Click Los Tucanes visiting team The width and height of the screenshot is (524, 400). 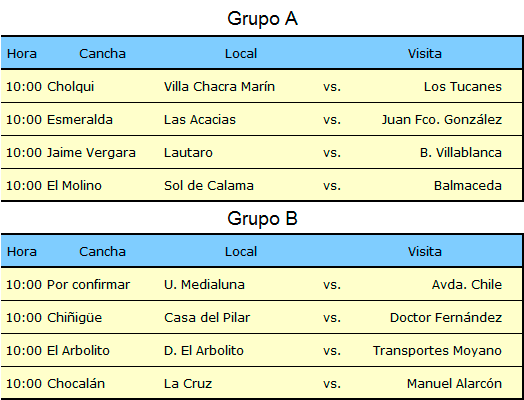coord(463,87)
